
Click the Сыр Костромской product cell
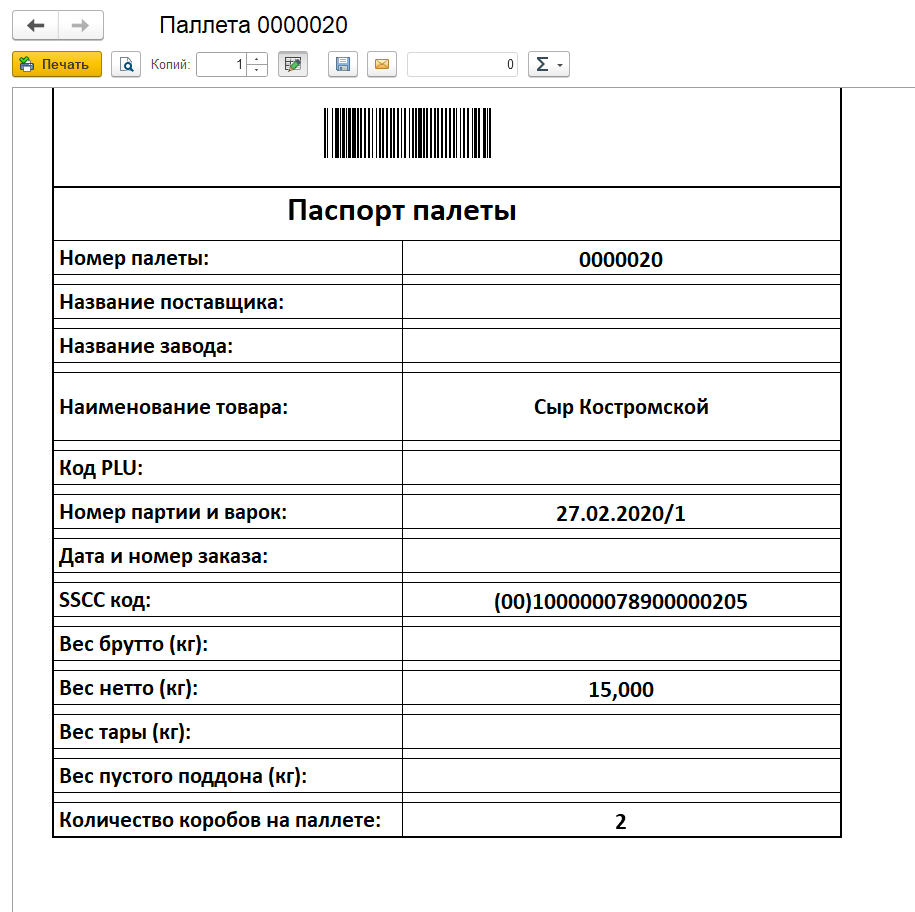(x=621, y=407)
